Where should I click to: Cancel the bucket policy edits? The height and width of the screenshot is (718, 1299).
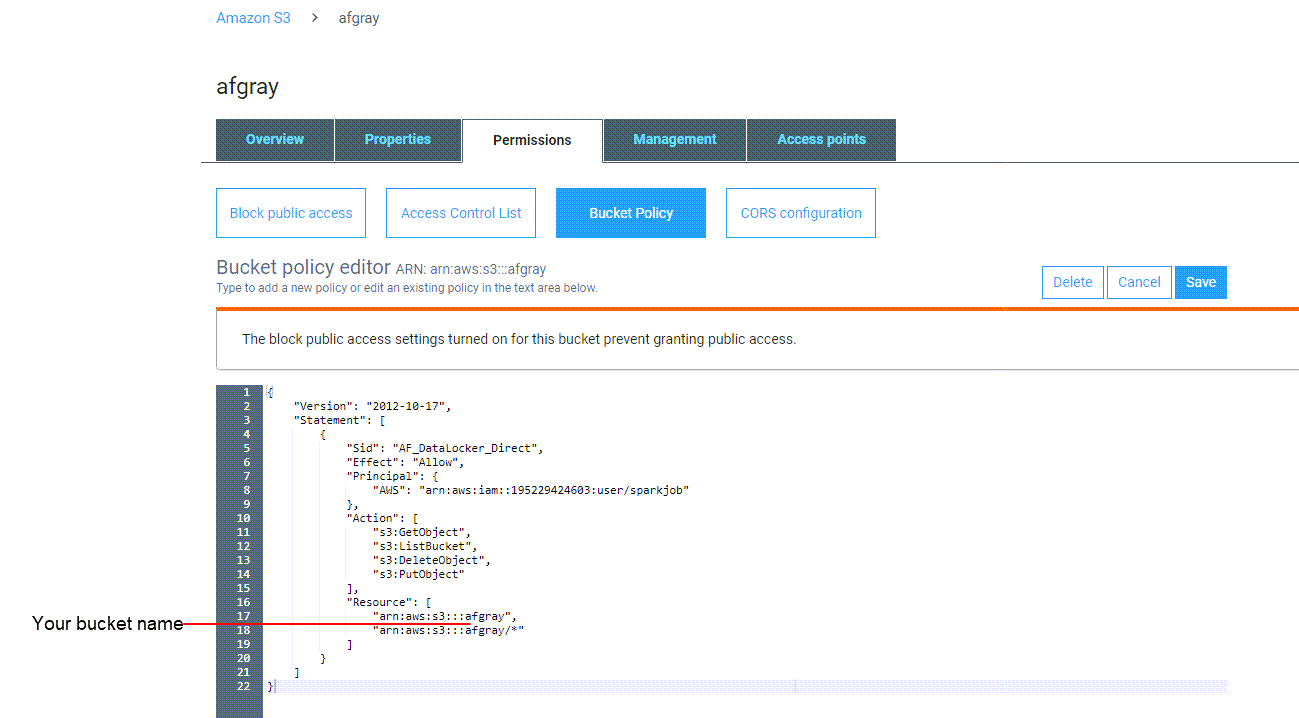click(1139, 282)
